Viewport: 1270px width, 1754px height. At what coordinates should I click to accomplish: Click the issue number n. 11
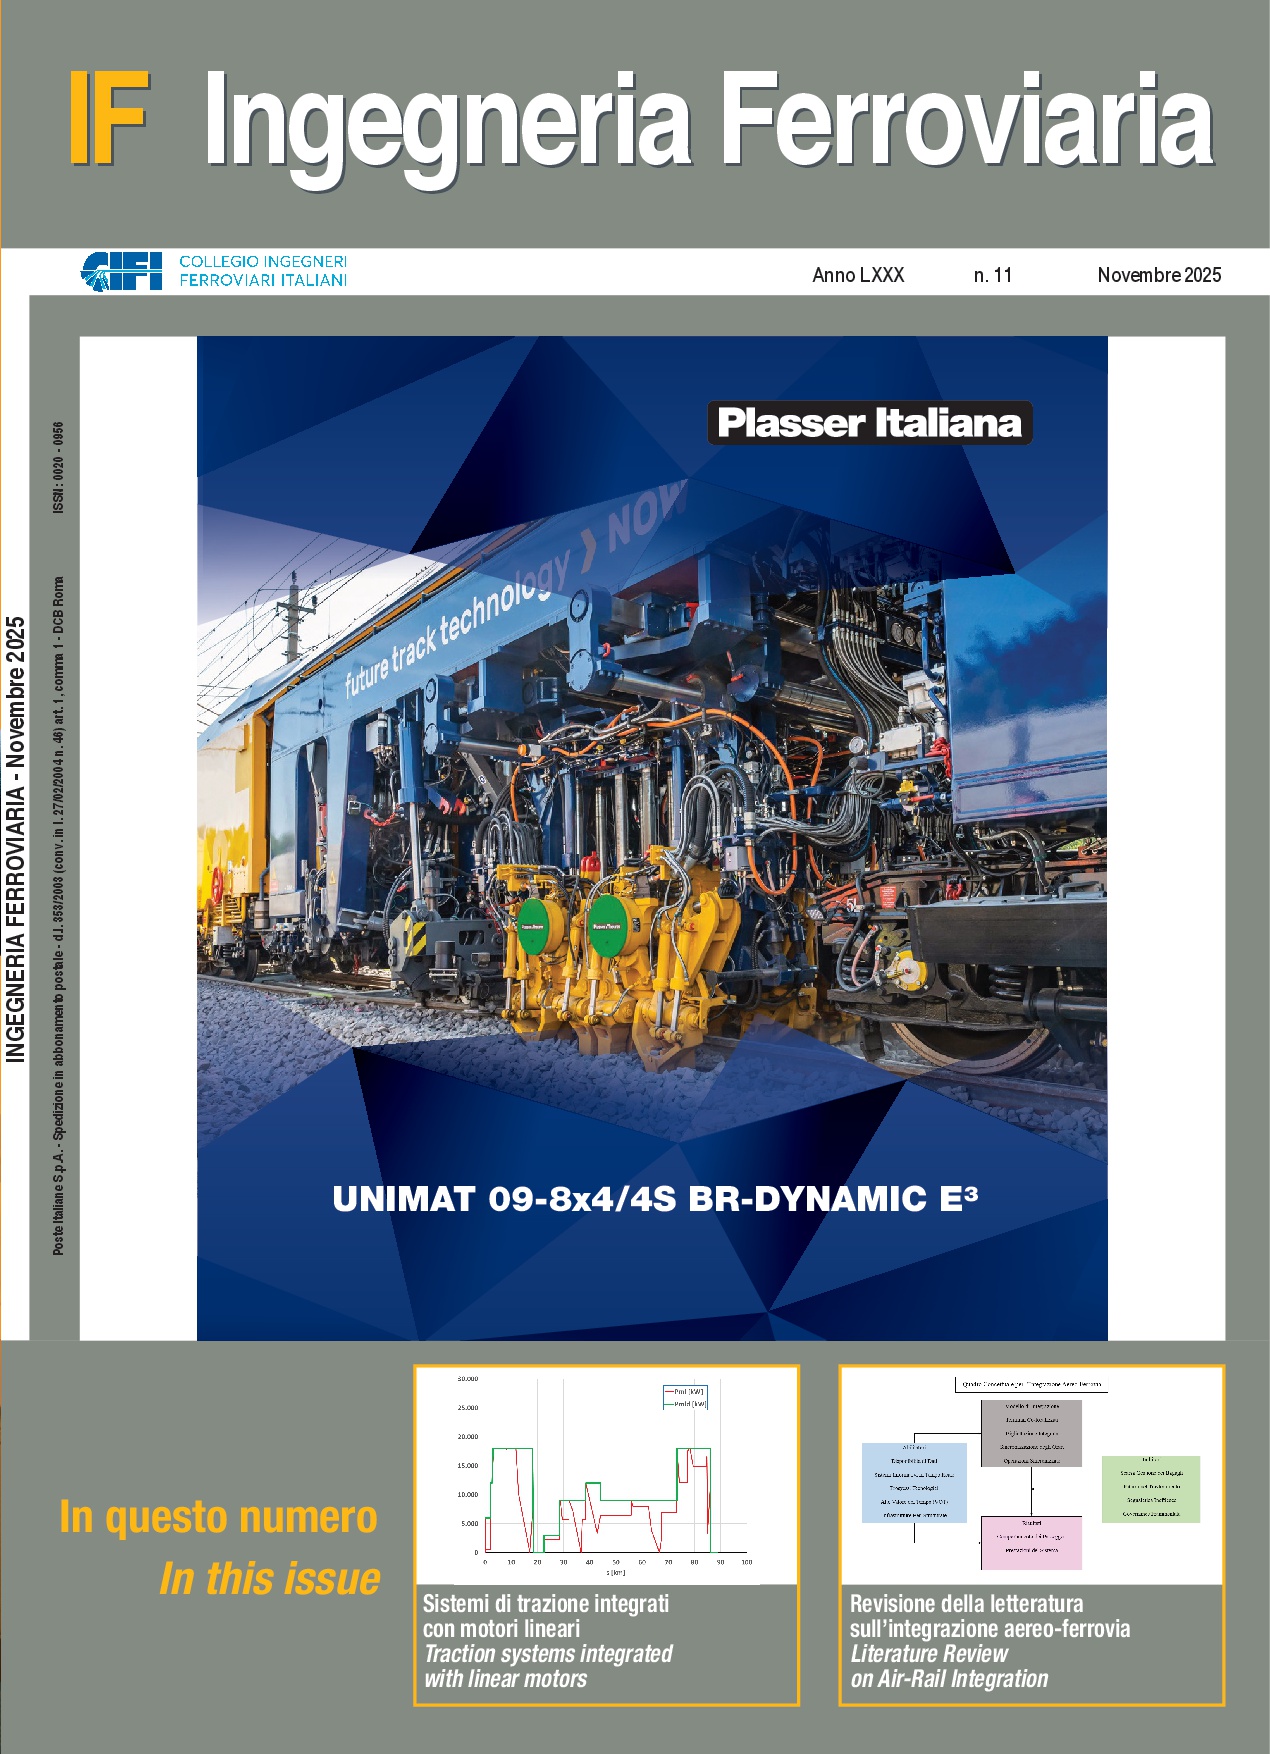point(992,275)
